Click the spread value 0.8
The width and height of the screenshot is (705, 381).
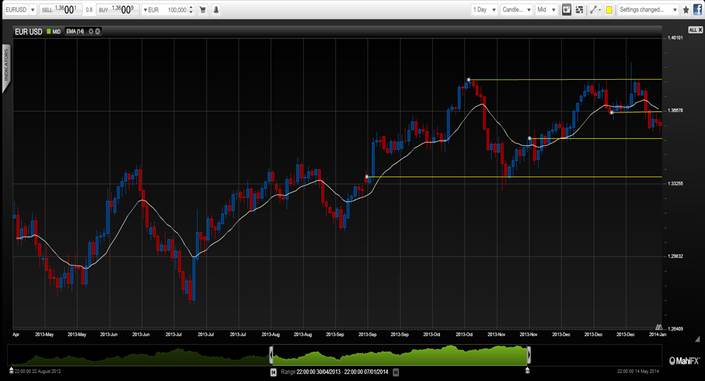tap(89, 10)
